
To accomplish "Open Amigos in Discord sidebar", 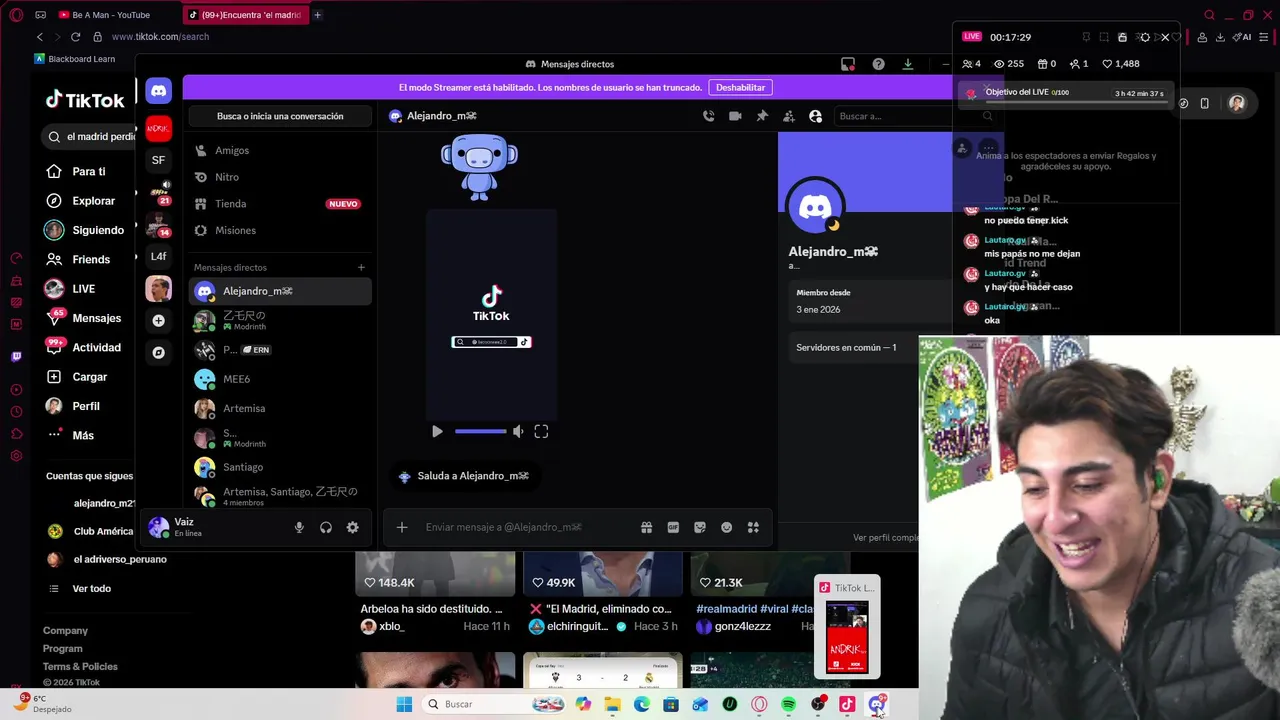I will (x=280, y=150).
